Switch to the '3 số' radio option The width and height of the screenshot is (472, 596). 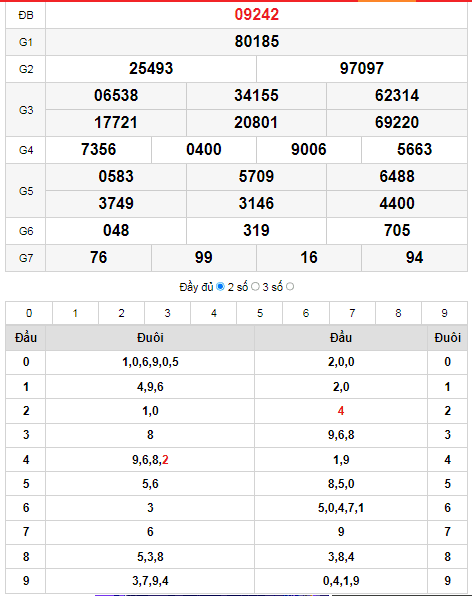290,287
